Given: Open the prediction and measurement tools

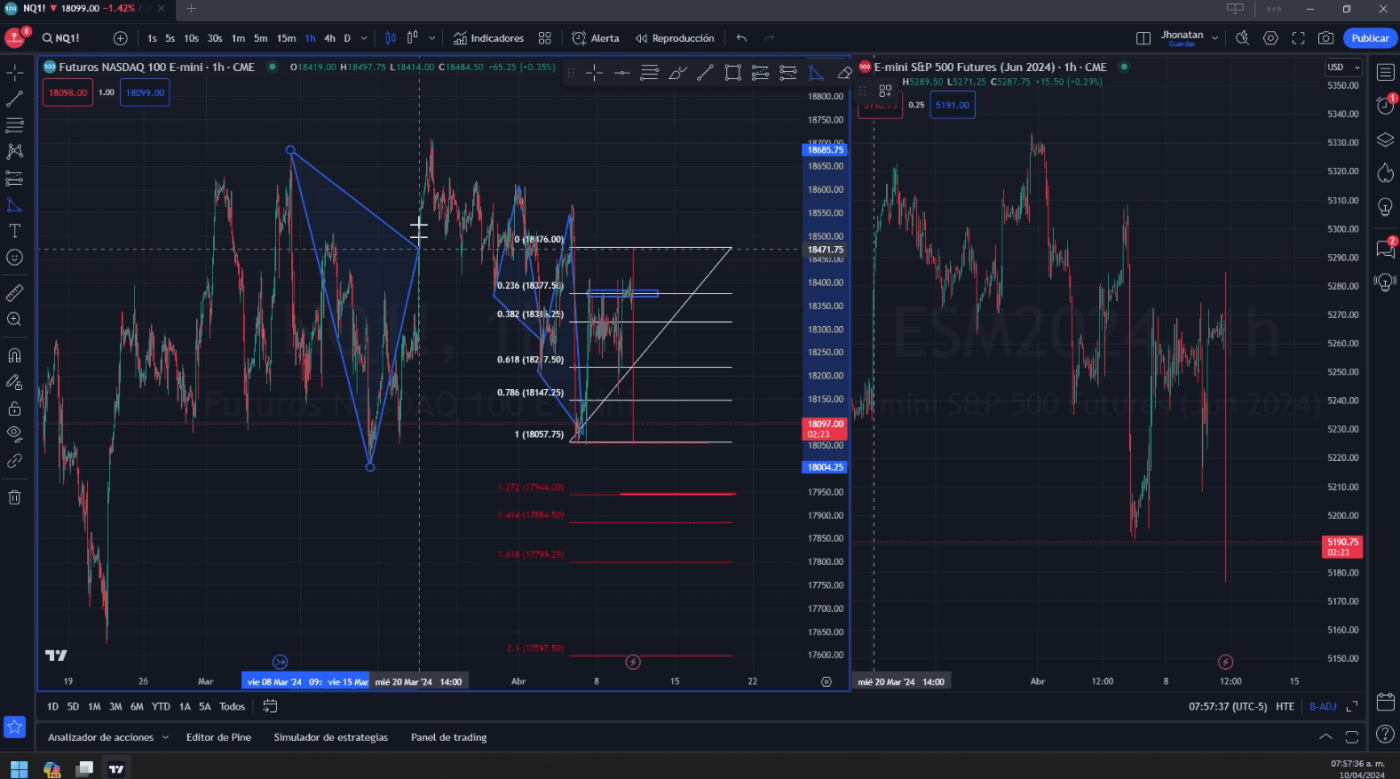Looking at the screenshot, I should pyautogui.click(x=14, y=178).
